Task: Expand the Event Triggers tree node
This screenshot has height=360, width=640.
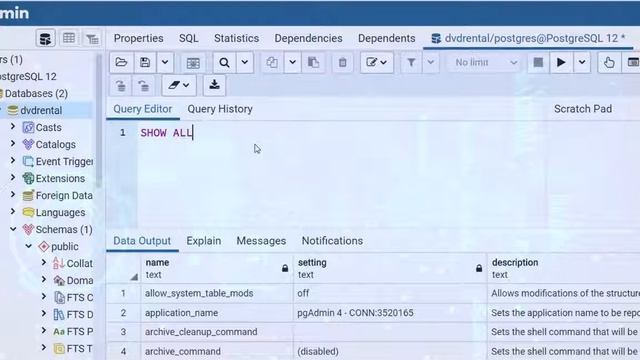Action: point(13,161)
